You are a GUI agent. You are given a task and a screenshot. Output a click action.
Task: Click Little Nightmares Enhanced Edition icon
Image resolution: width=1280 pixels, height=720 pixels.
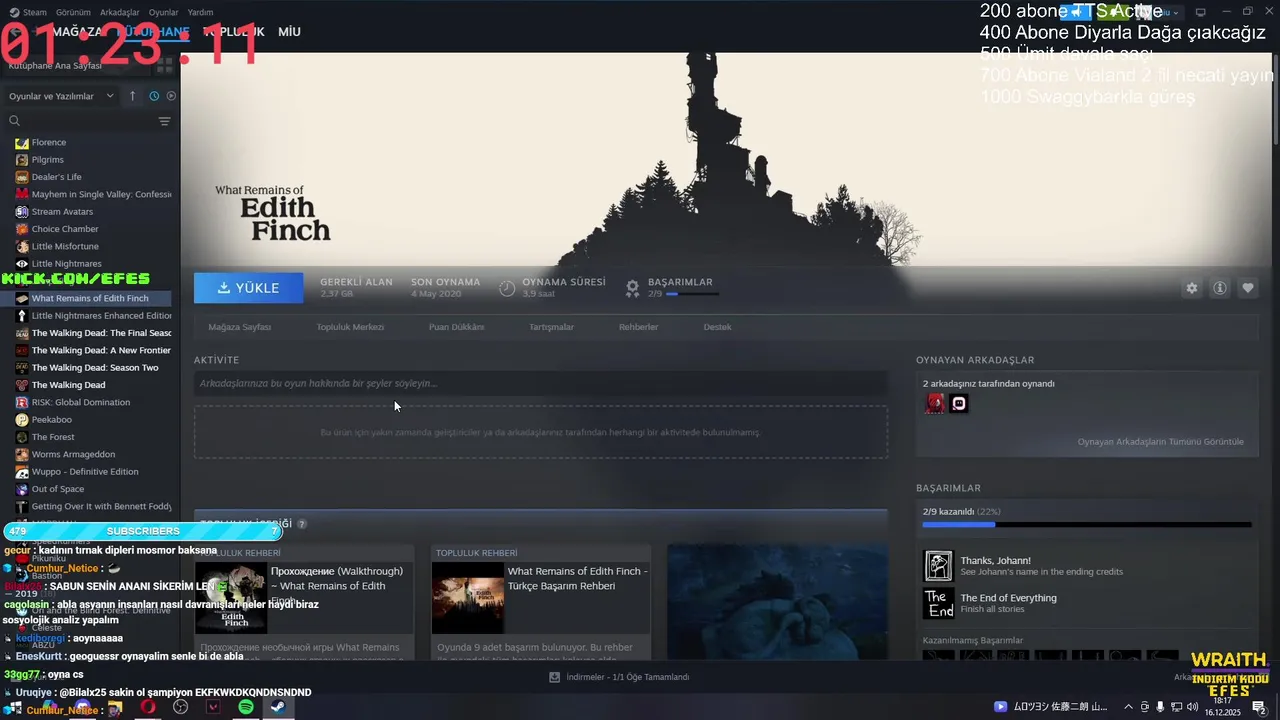point(22,316)
